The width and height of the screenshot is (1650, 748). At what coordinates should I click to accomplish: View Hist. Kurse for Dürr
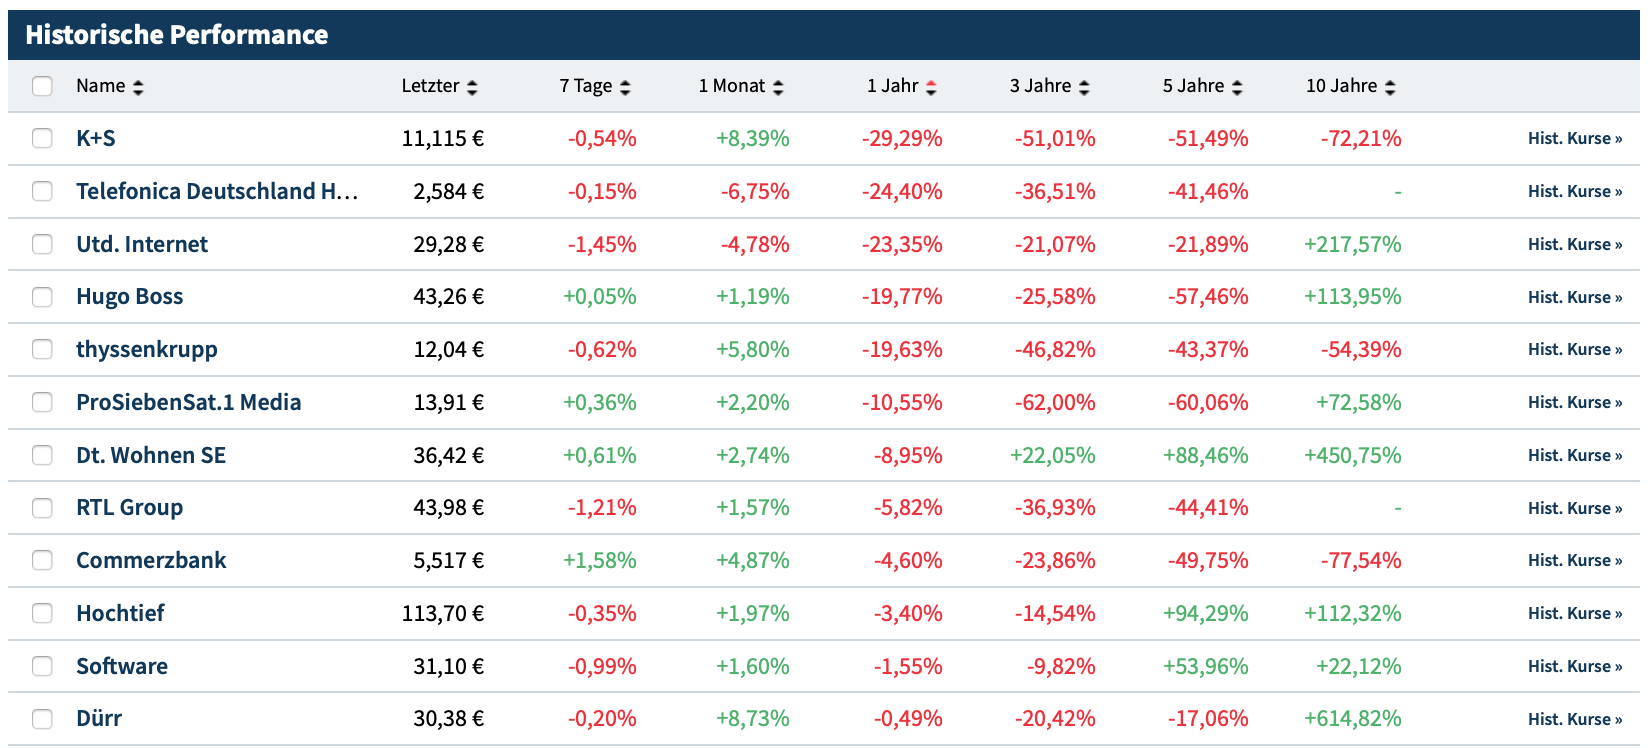[x=1574, y=719]
